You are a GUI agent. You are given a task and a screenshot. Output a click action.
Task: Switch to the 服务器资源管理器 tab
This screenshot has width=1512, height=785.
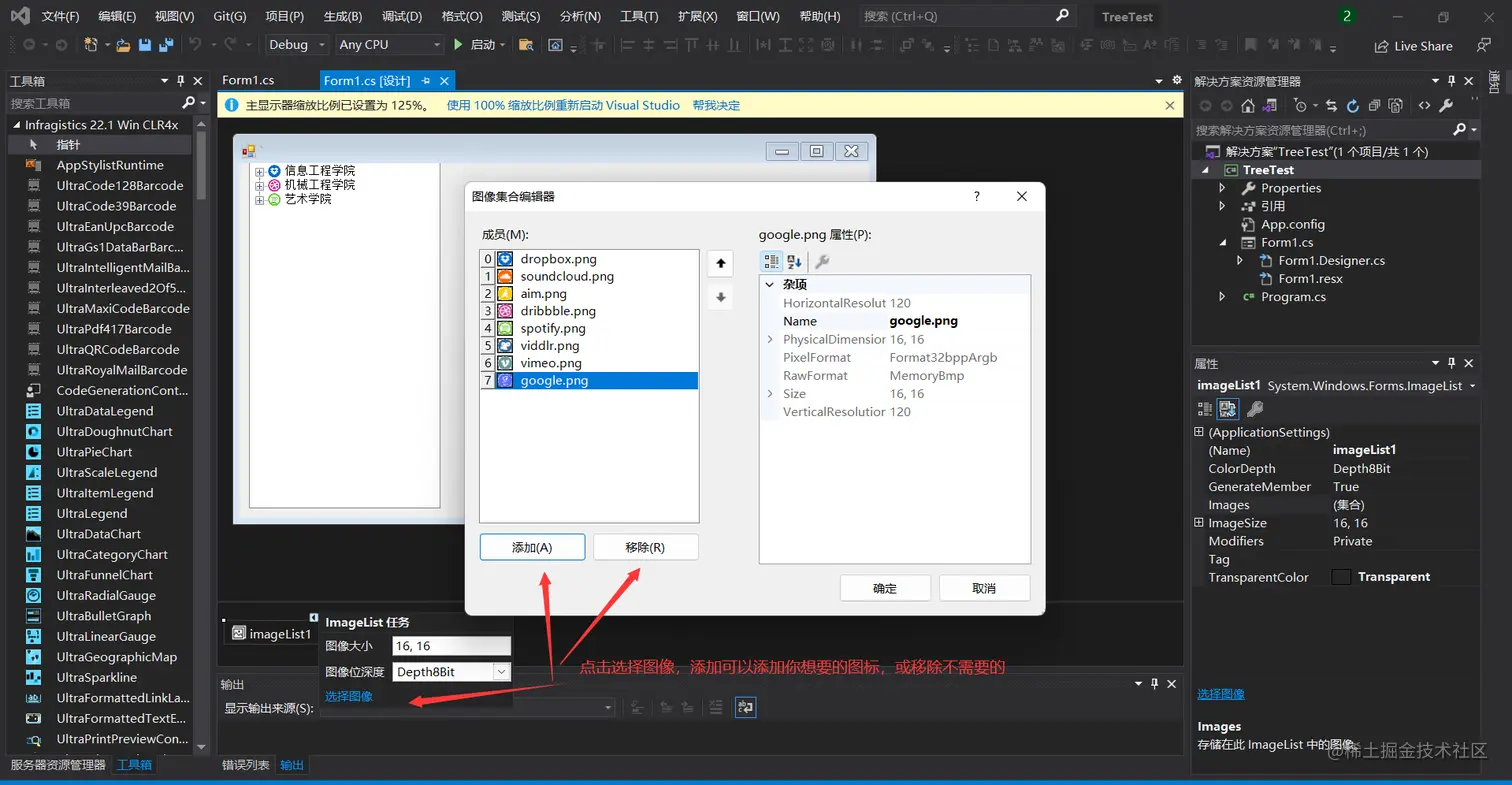[58, 765]
